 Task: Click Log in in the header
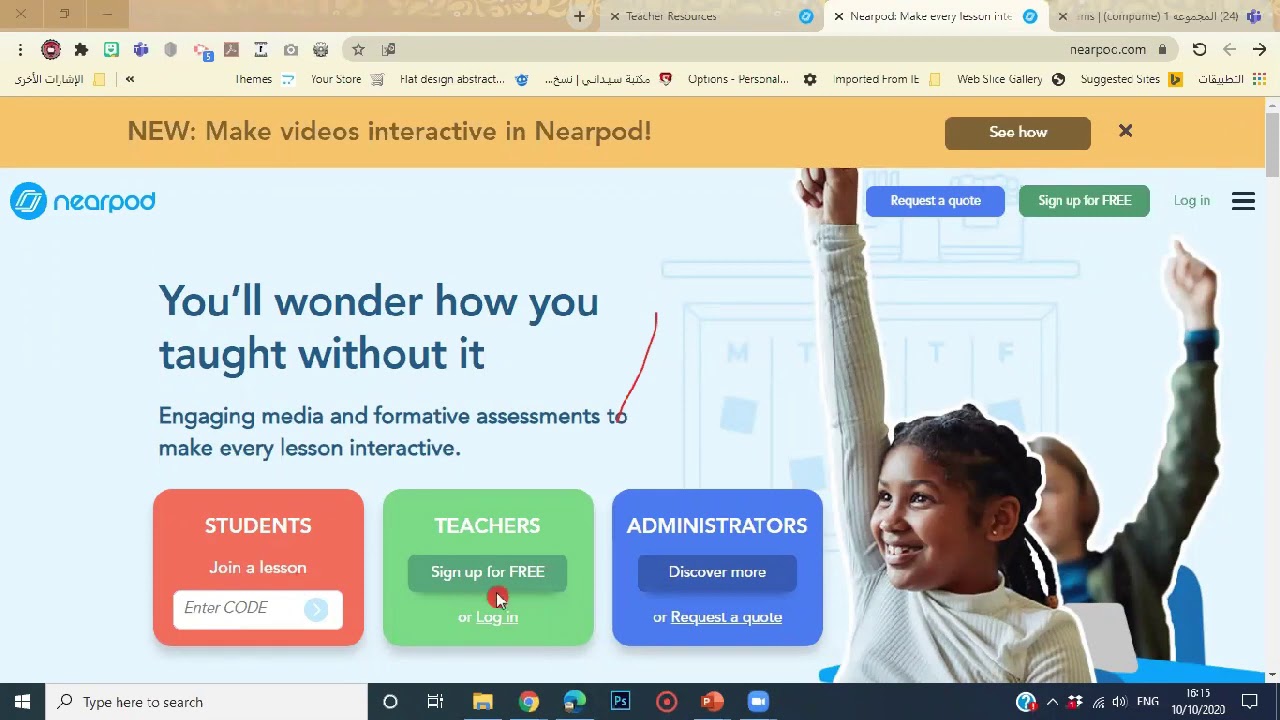pos(1191,201)
